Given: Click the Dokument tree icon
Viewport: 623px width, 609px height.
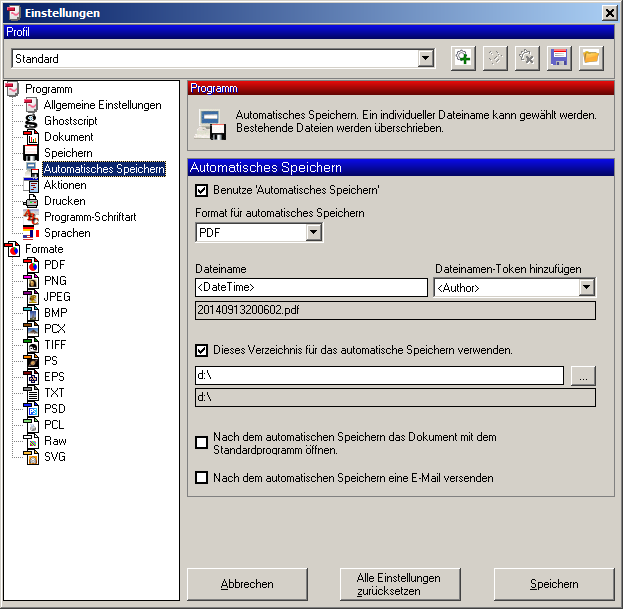Looking at the screenshot, I should click(31, 137).
